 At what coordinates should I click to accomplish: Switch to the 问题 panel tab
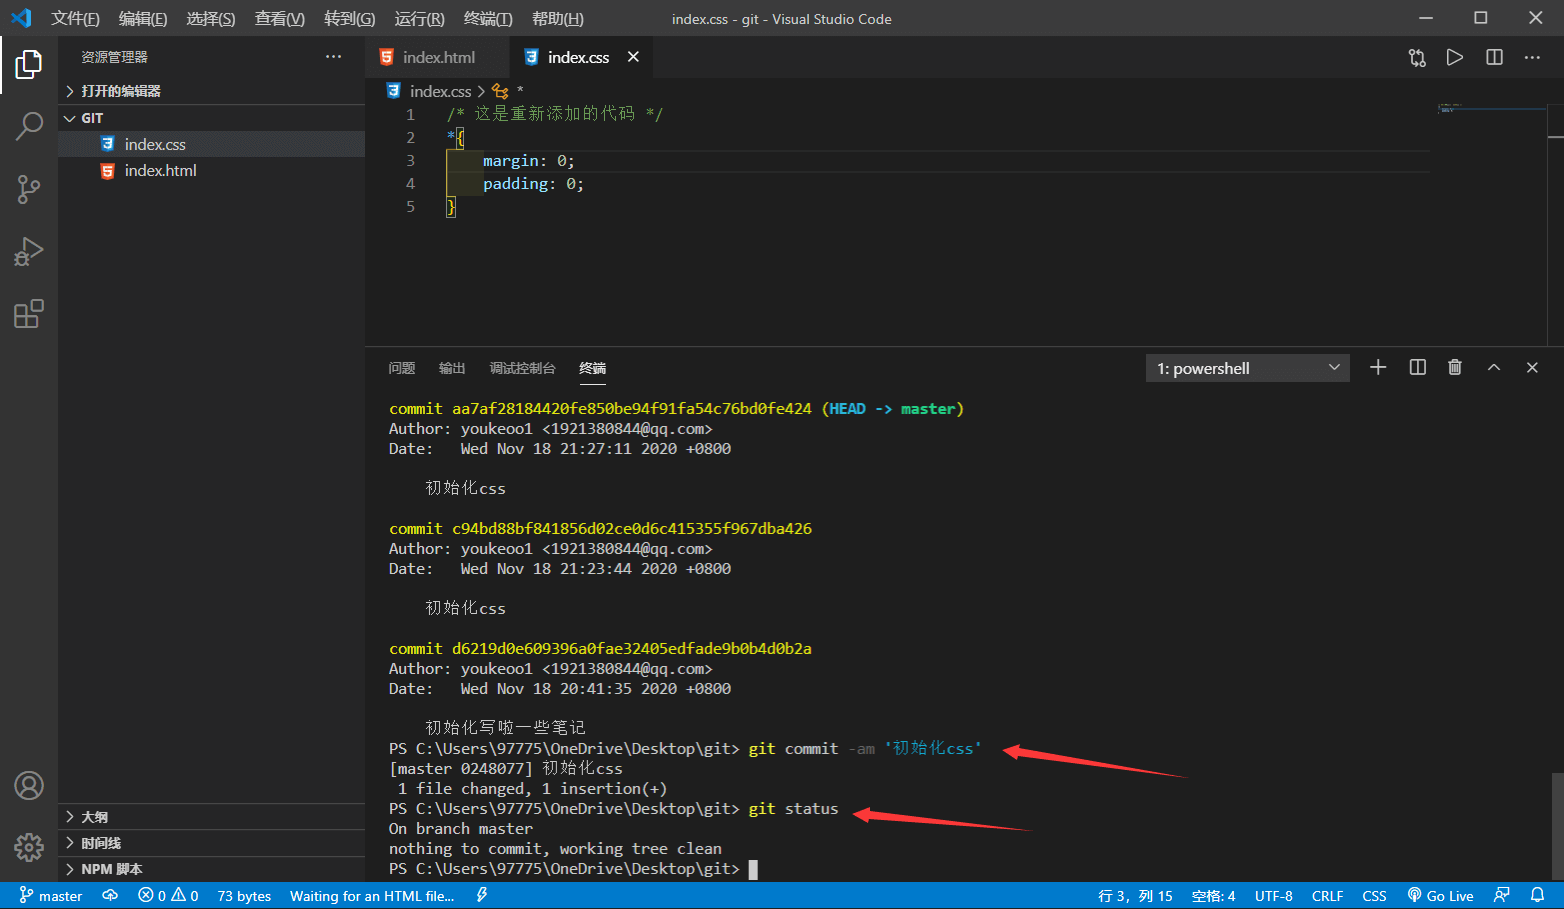coord(402,368)
